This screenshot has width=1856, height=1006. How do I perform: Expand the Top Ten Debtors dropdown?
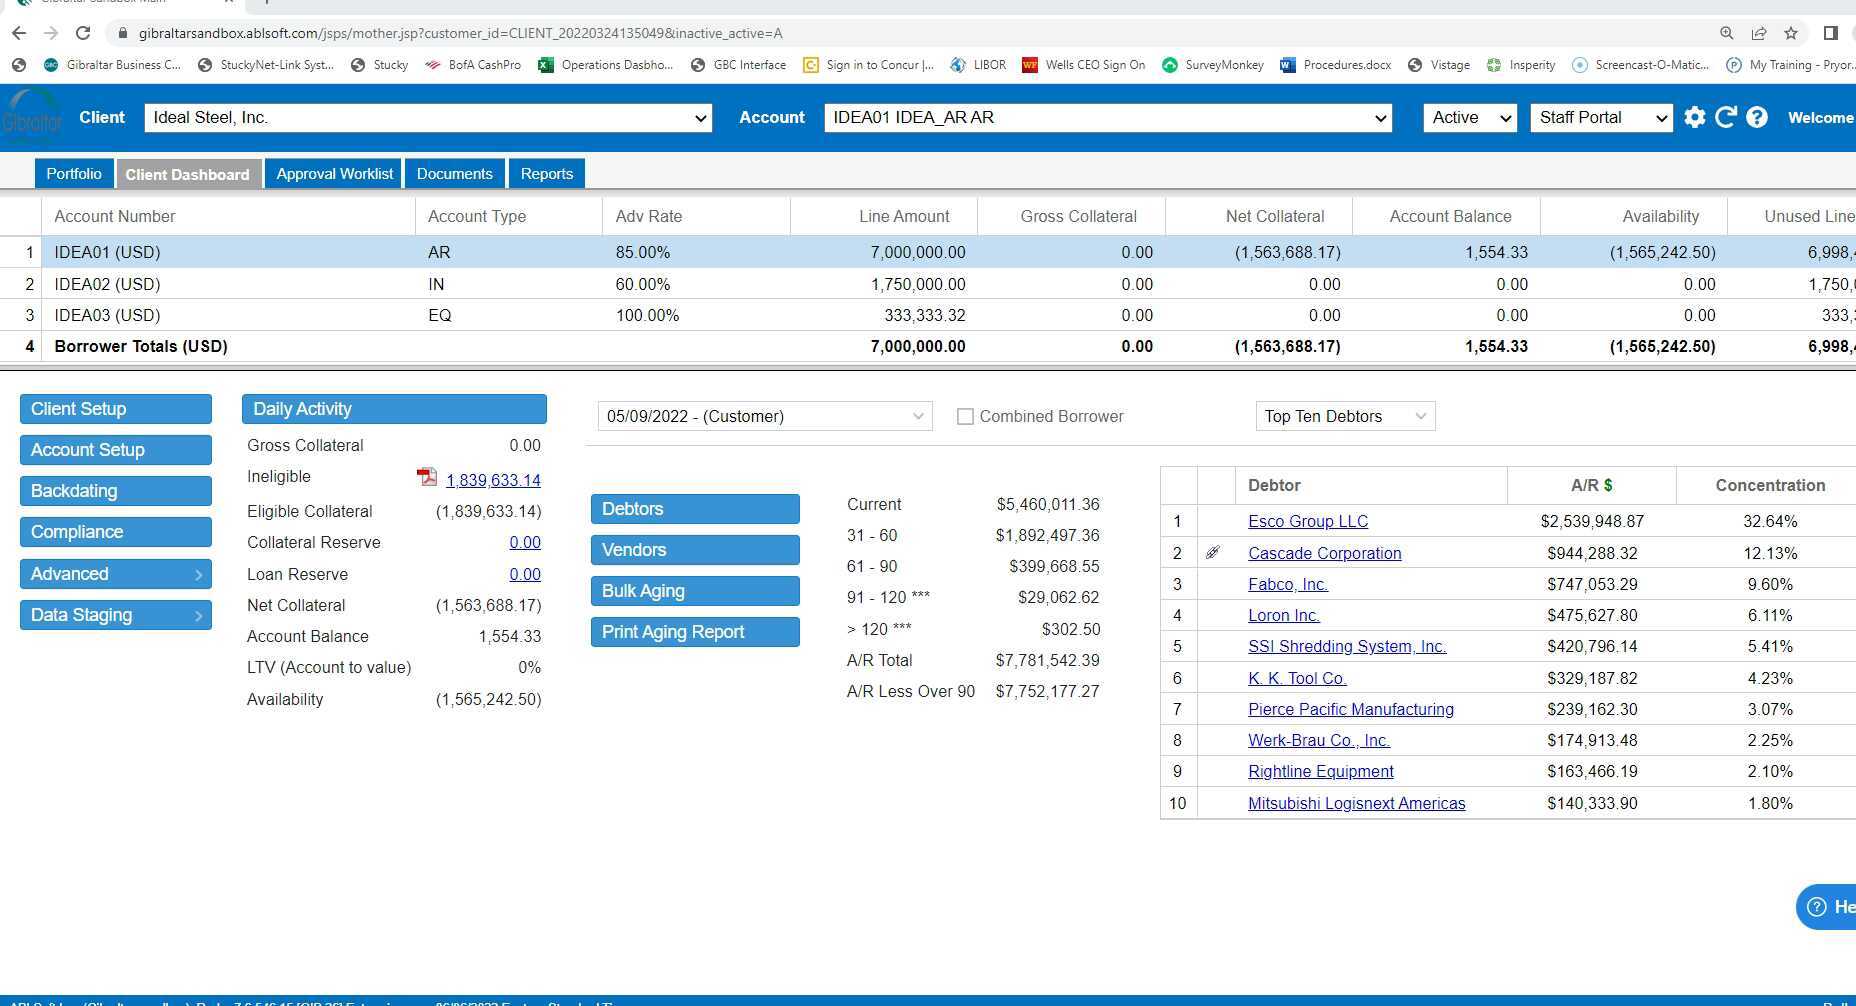(x=1344, y=417)
